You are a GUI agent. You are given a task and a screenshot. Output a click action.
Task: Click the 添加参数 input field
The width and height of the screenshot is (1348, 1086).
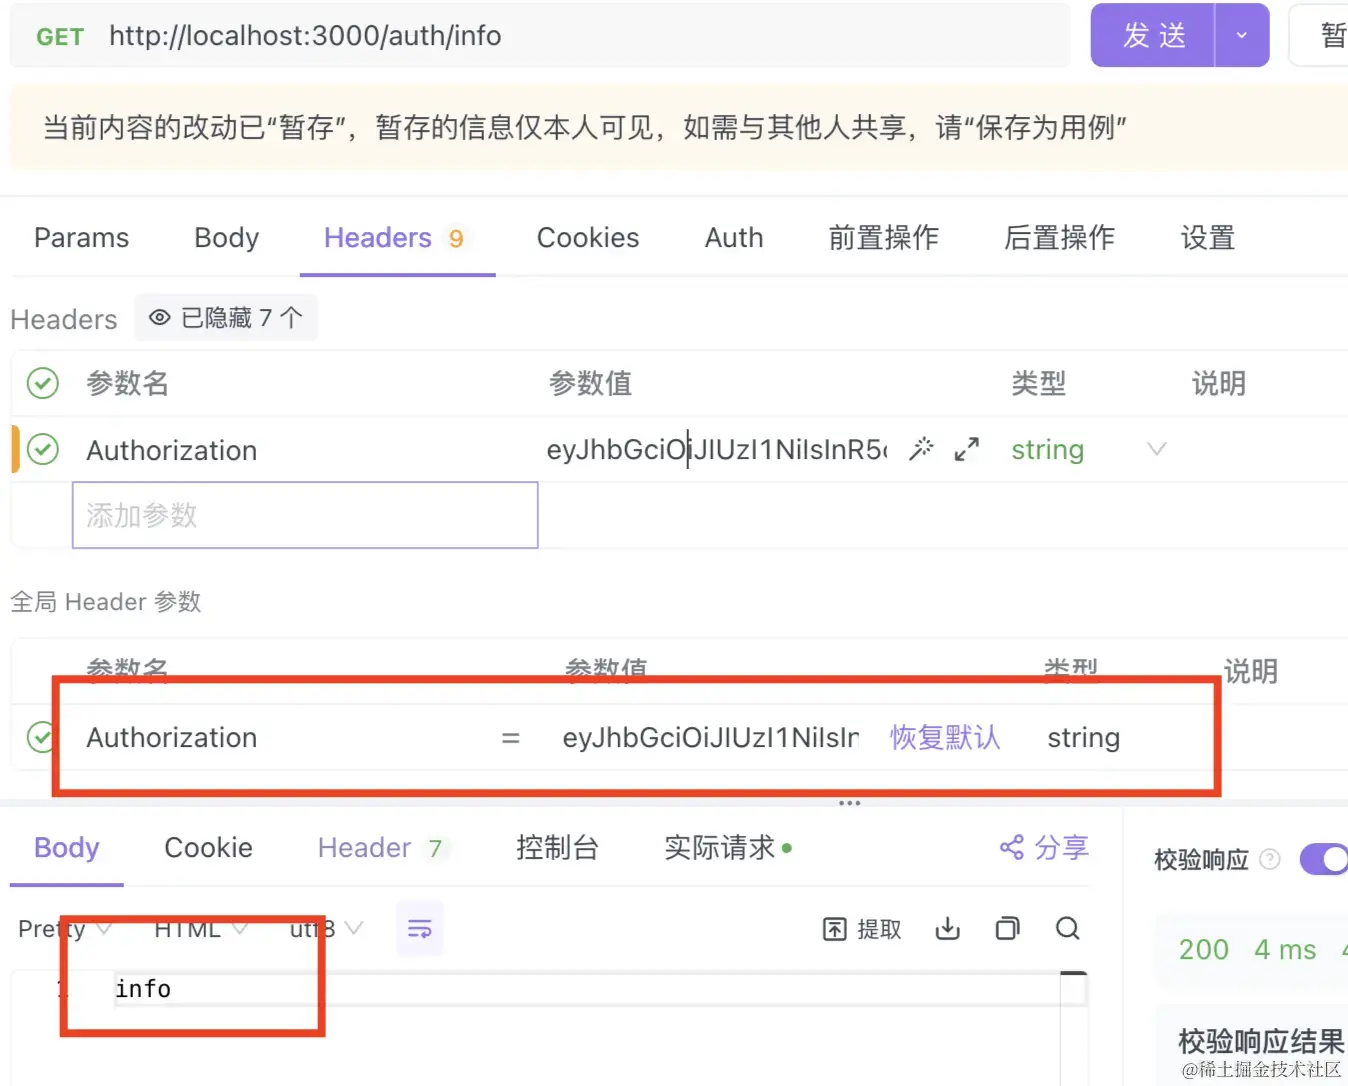[x=305, y=515]
